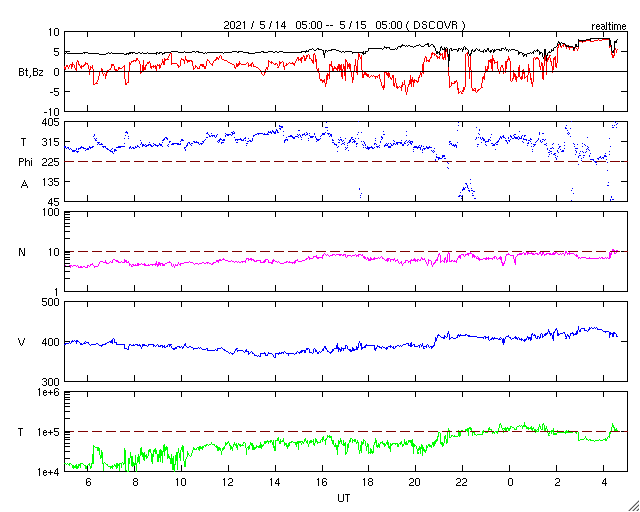Image resolution: width=640 pixels, height=512 pixels.
Task: Click the 'UT' time axis label
Action: tap(344, 498)
